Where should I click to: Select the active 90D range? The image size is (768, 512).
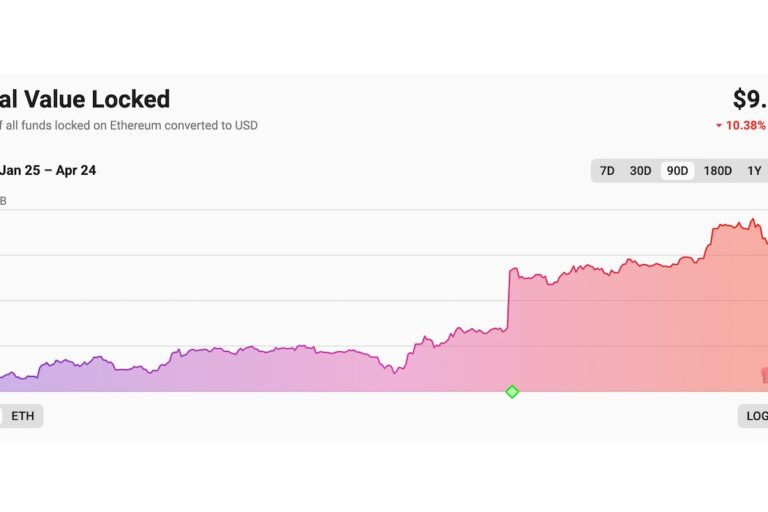(x=677, y=171)
